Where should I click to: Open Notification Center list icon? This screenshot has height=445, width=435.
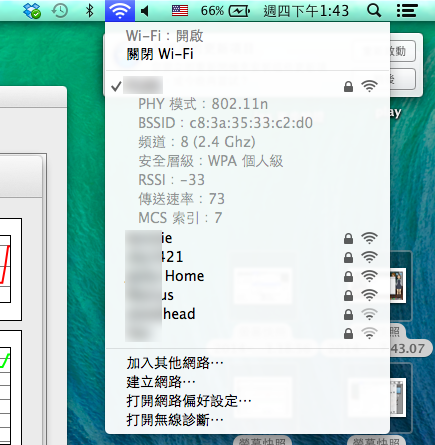pyautogui.click(x=407, y=11)
